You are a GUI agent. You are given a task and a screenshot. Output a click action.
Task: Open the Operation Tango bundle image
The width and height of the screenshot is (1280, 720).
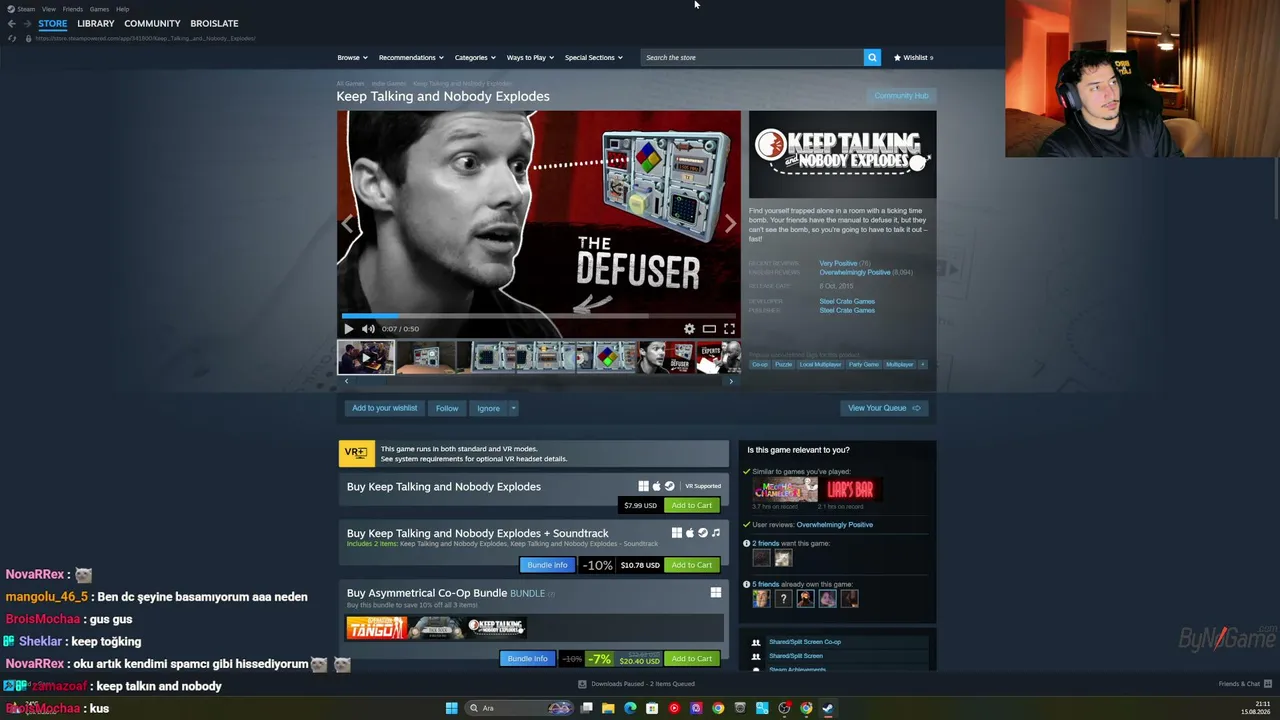point(376,628)
